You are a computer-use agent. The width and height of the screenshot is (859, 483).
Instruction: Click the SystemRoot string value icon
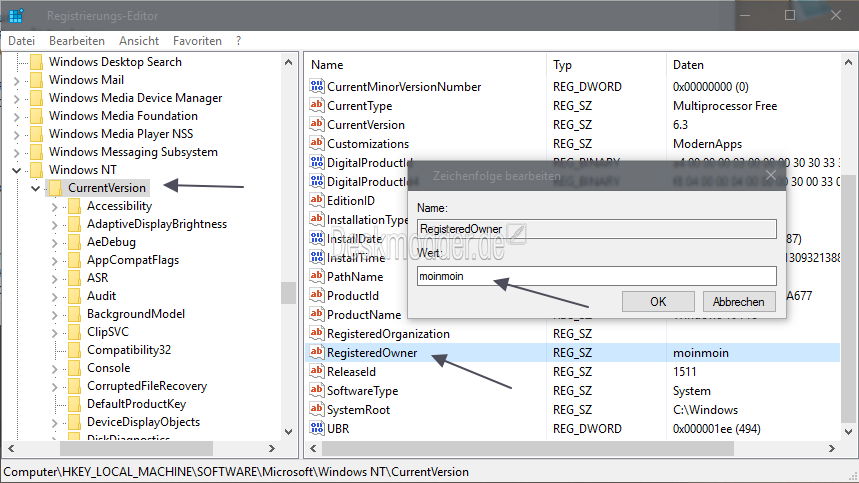coord(317,409)
